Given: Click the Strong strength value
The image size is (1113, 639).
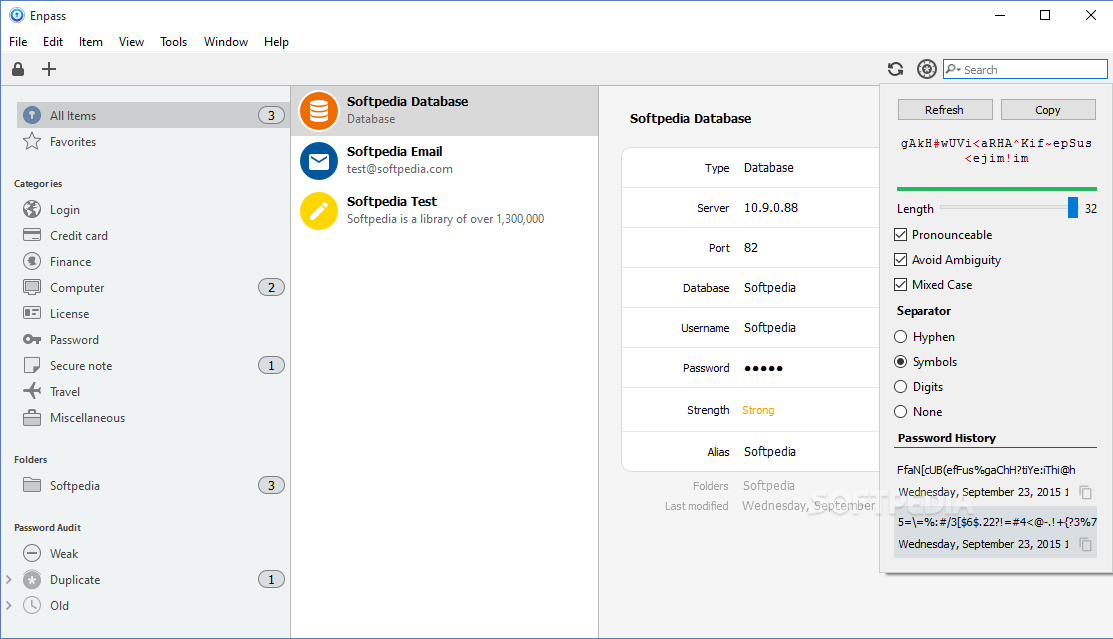Looking at the screenshot, I should (758, 410).
